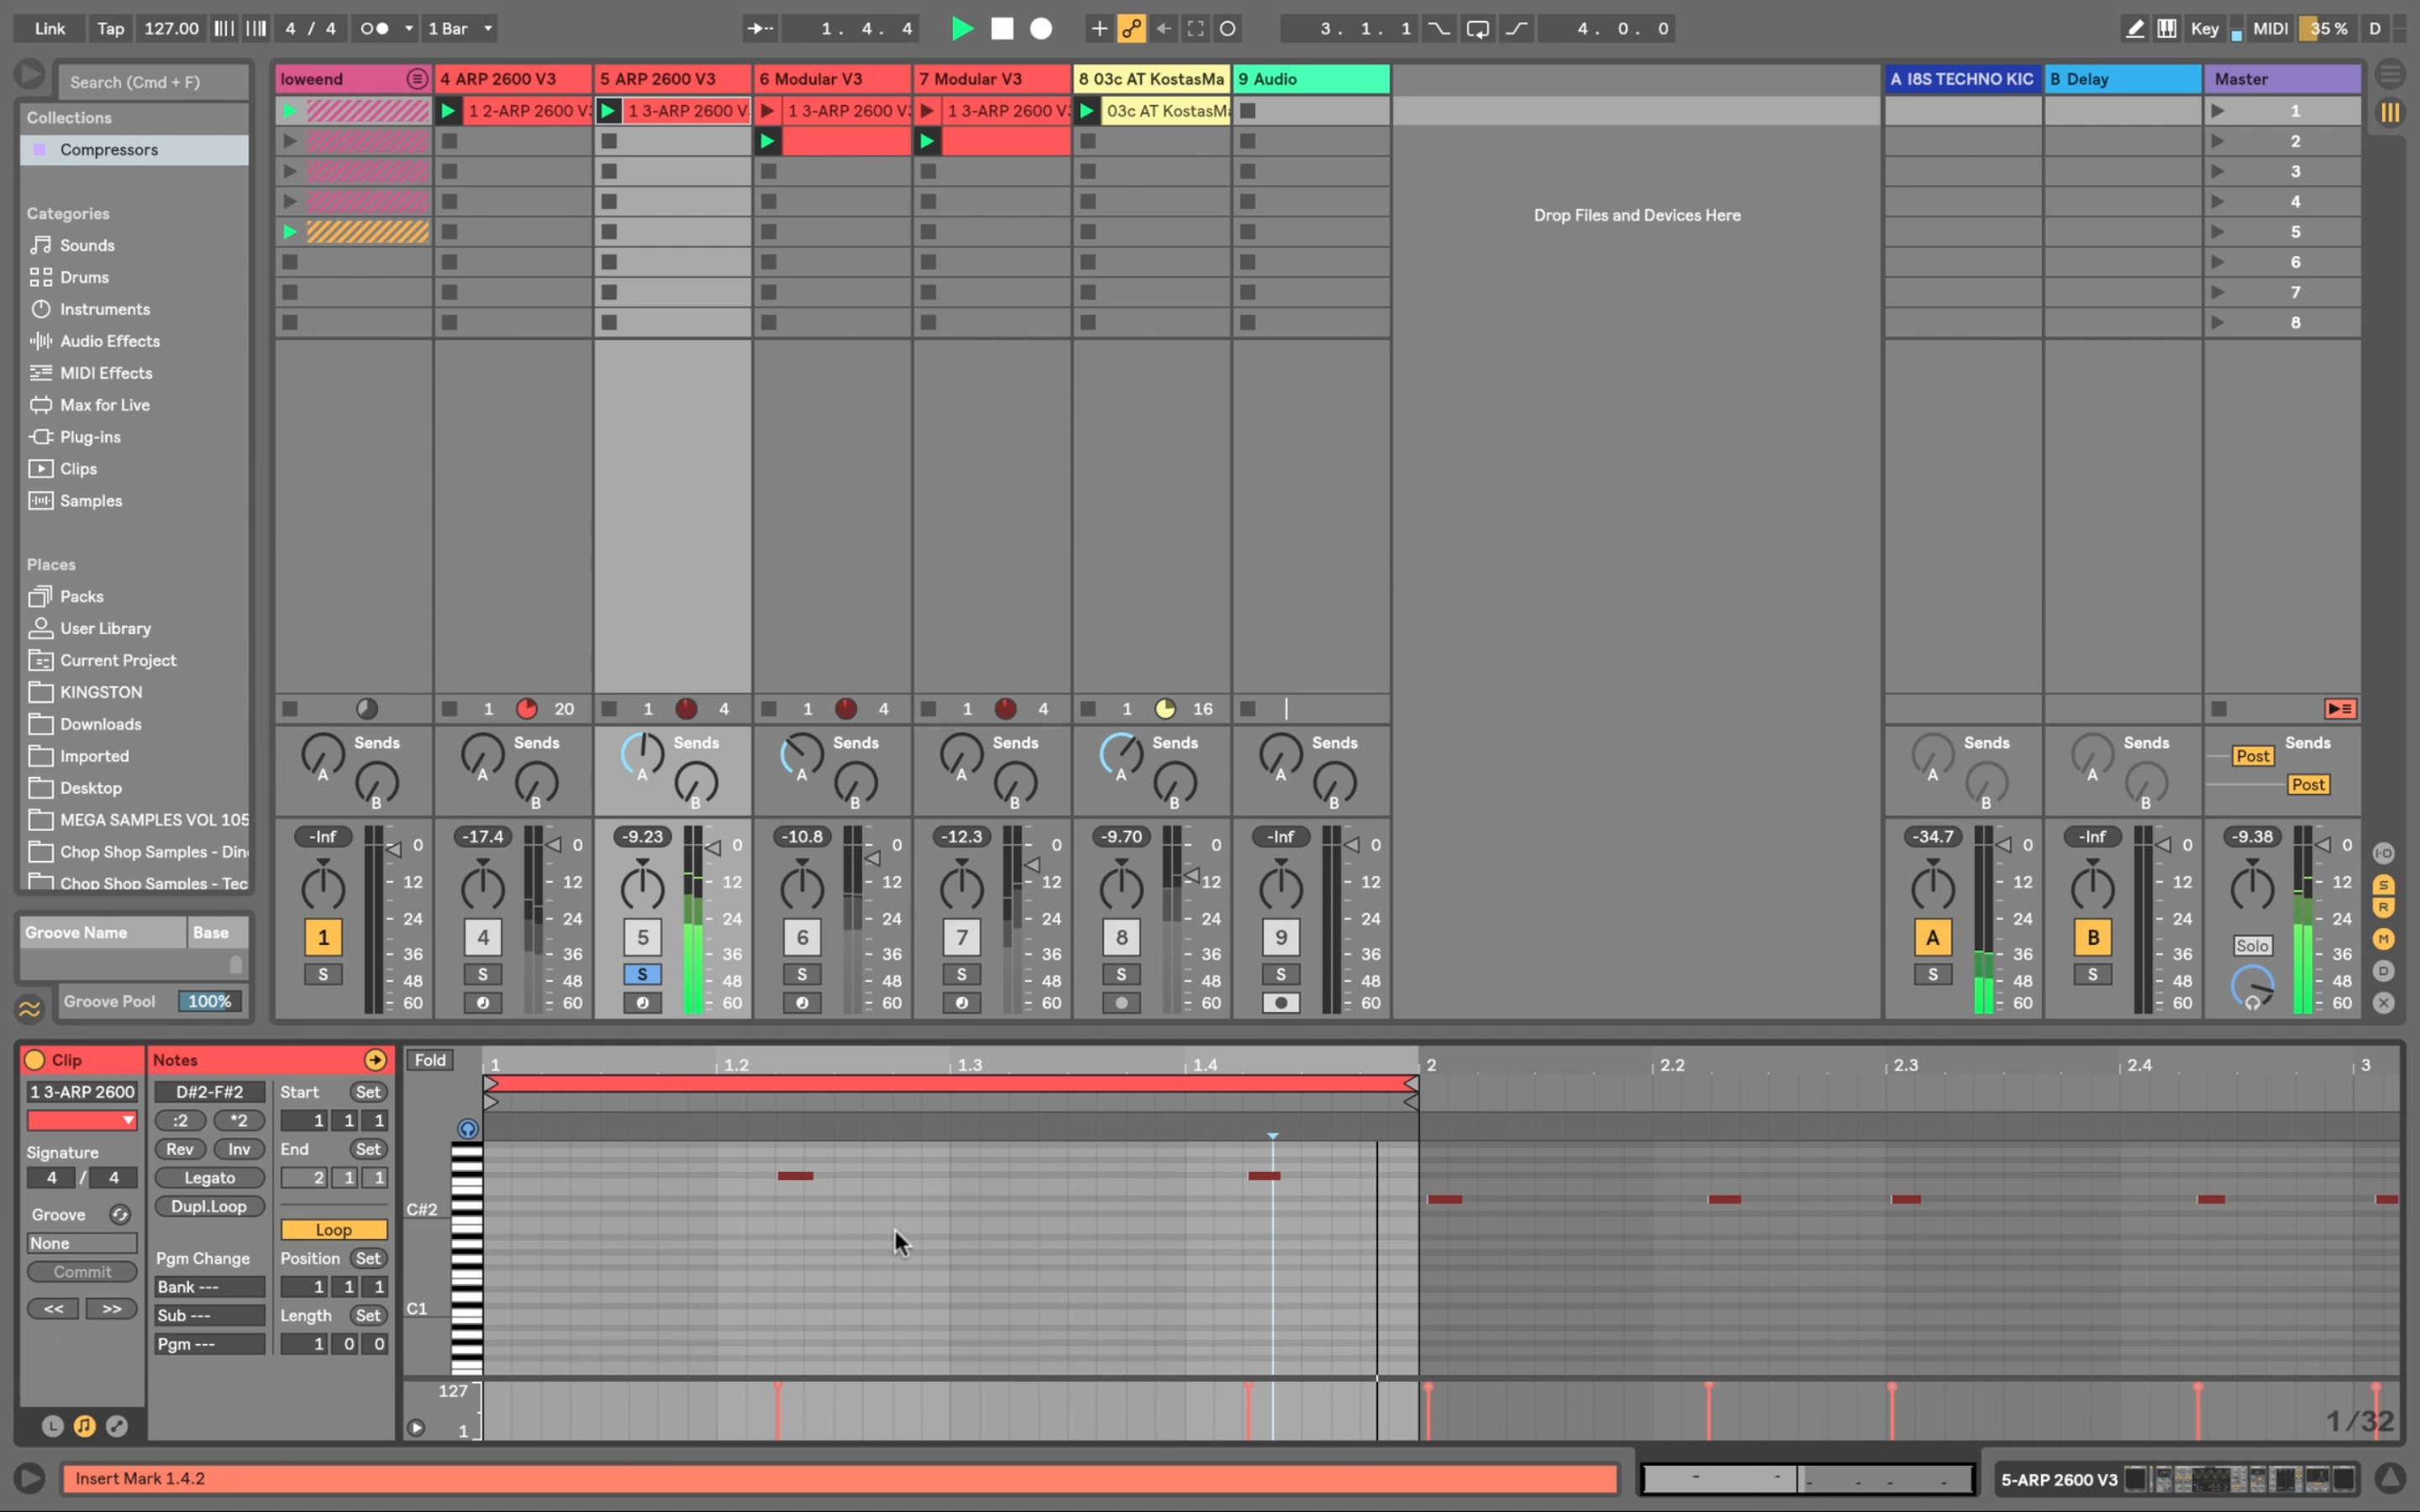
Task: Toggle the Groove Pool wave icon
Action: click(x=30, y=1009)
